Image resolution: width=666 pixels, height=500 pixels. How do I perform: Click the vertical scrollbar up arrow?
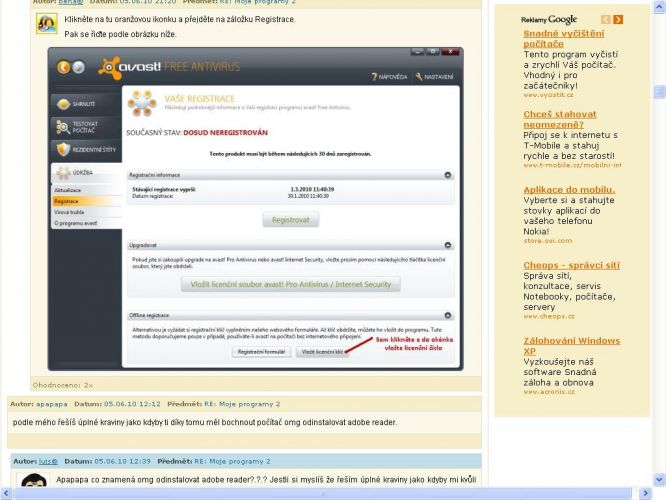659,7
